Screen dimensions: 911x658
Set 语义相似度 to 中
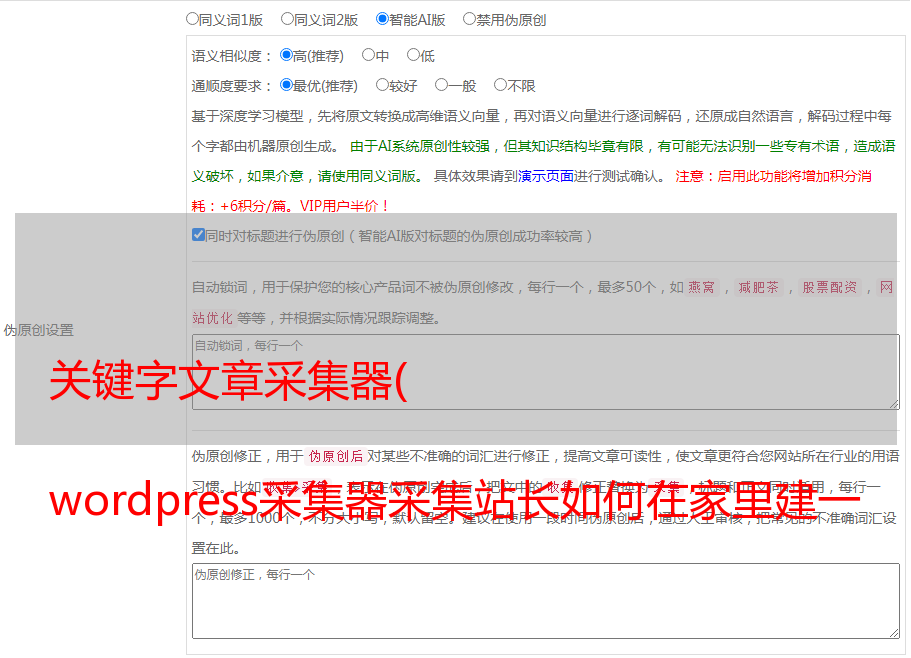[368, 55]
